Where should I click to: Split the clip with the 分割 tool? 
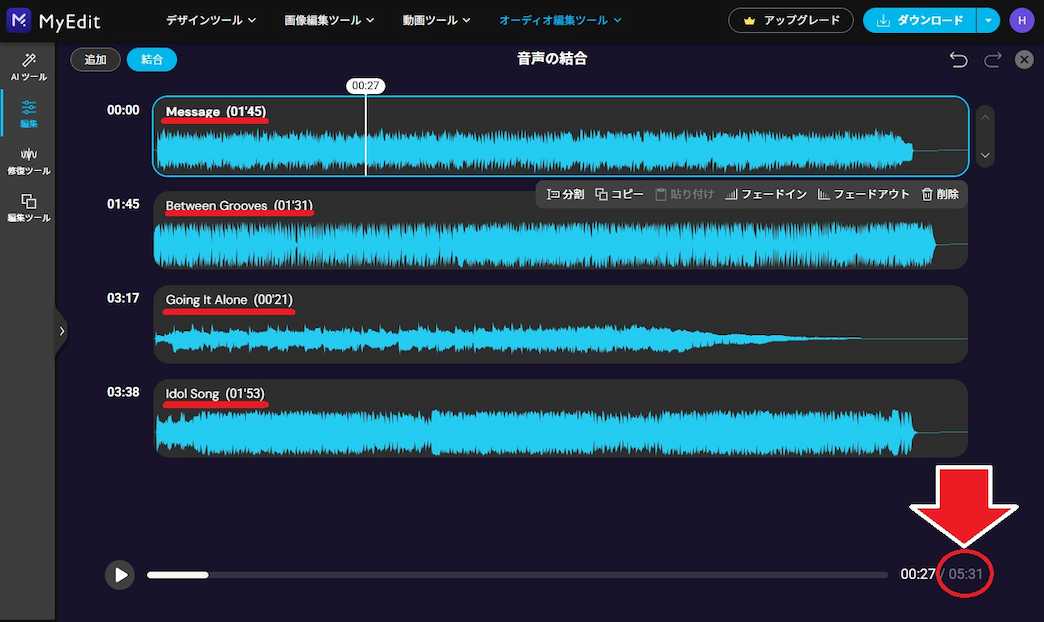click(564, 195)
